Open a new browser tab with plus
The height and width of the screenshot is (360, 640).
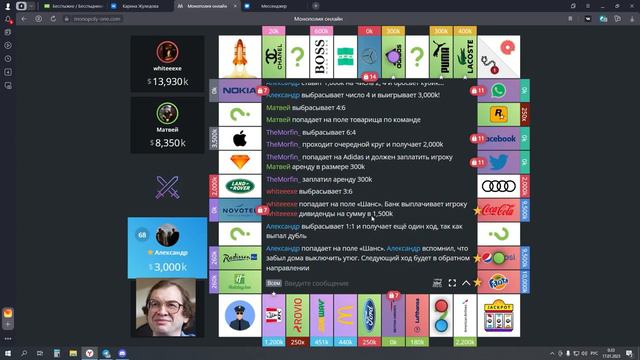pos(316,6)
